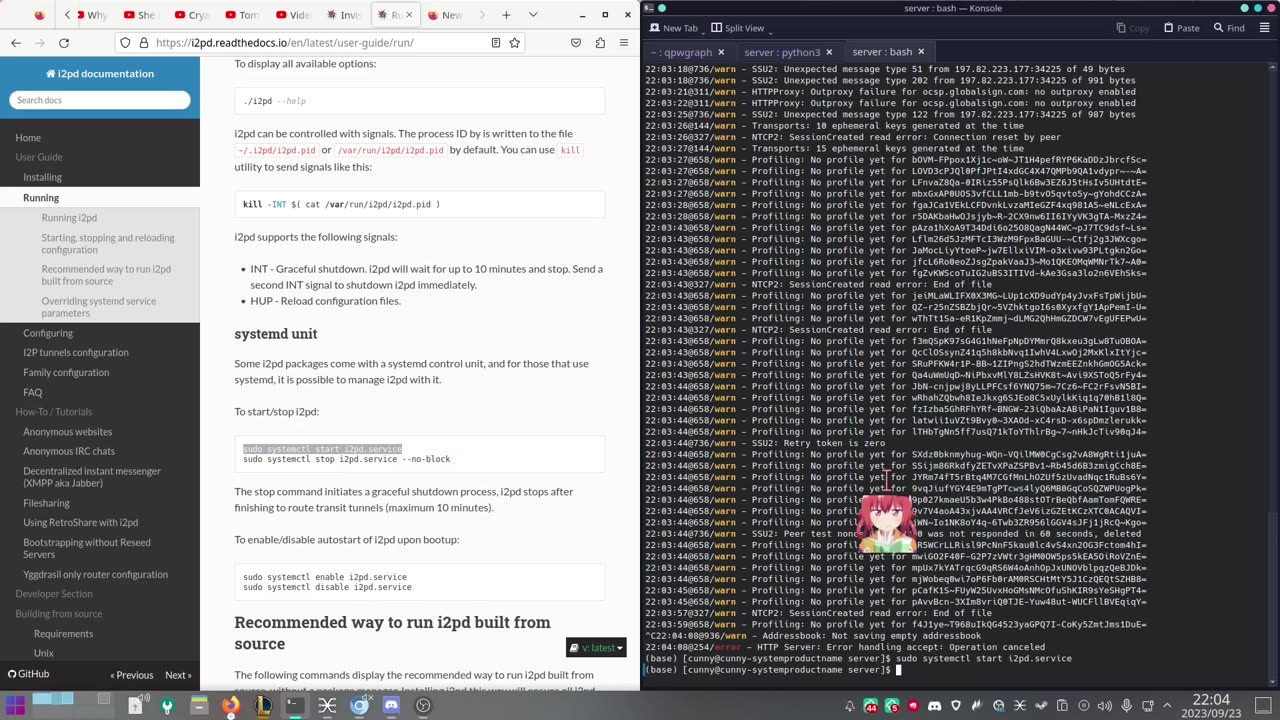This screenshot has width=1280, height=720.
Task: Toggle reader view in the address bar
Action: [x=495, y=43]
